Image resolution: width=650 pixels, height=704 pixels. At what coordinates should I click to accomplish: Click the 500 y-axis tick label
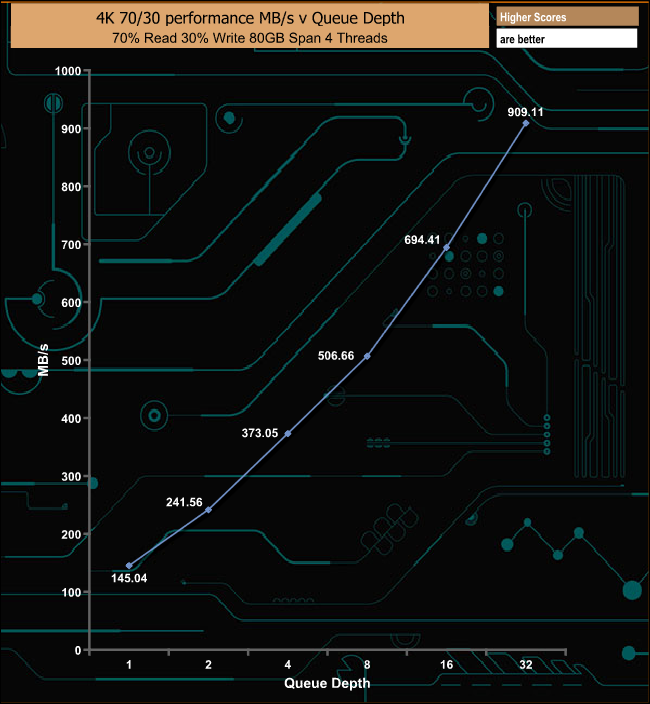click(x=71, y=361)
